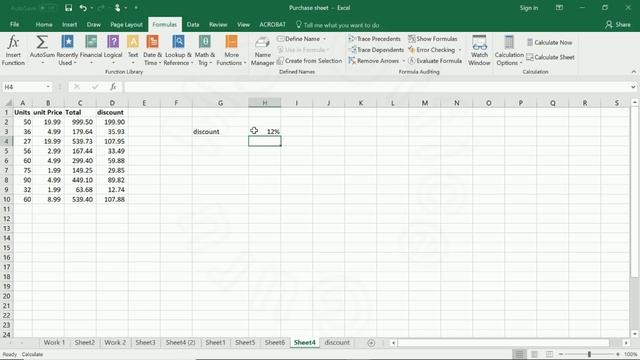Open the Financial functions library
The height and width of the screenshot is (360, 640).
click(91, 51)
